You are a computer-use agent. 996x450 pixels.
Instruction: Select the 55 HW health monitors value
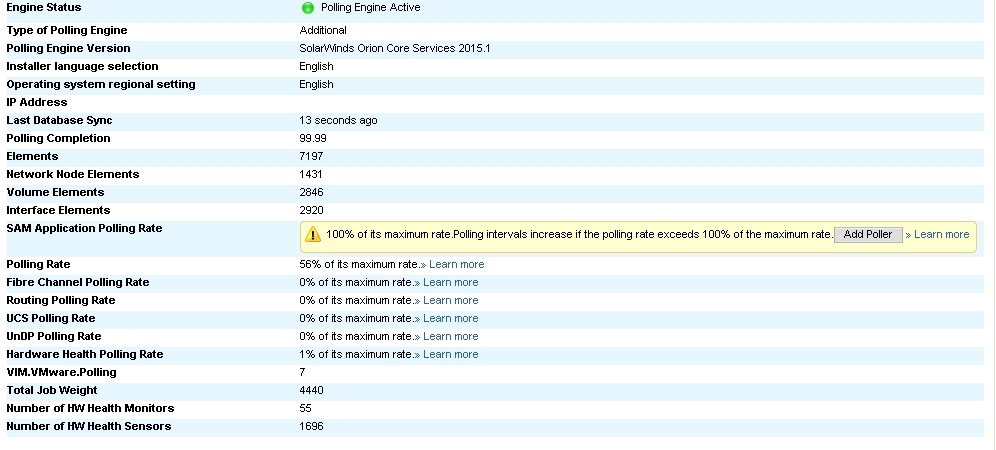pos(306,409)
